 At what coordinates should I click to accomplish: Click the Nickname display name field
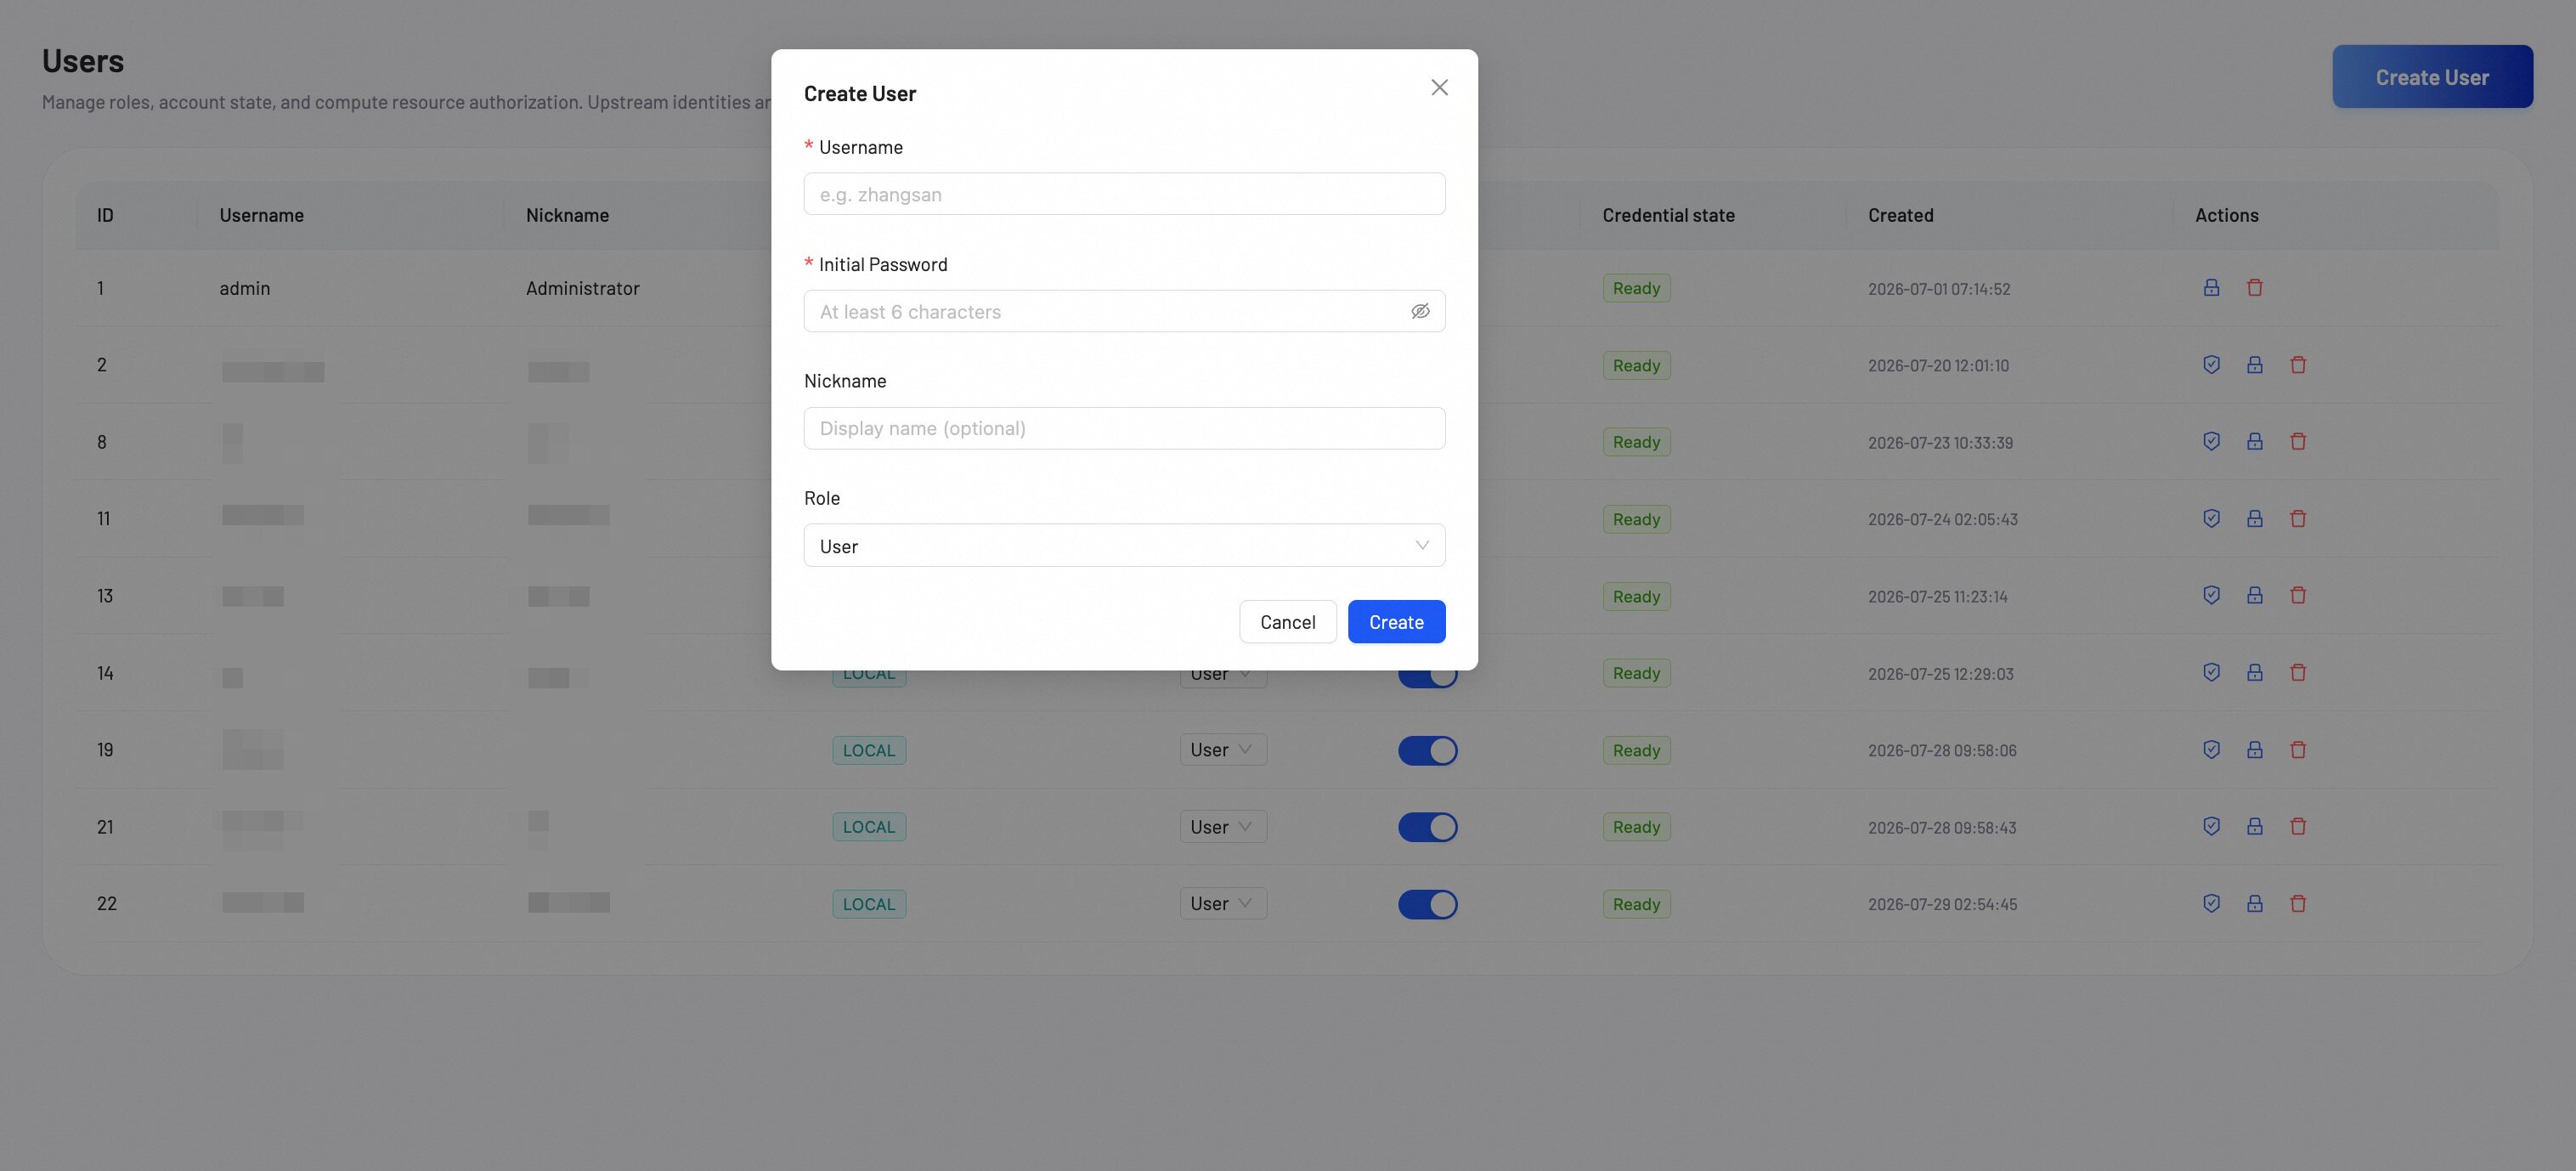click(x=1124, y=428)
